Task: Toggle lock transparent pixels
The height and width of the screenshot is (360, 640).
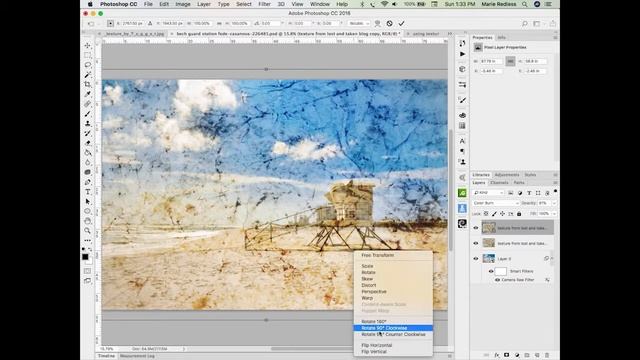Action: pos(486,213)
